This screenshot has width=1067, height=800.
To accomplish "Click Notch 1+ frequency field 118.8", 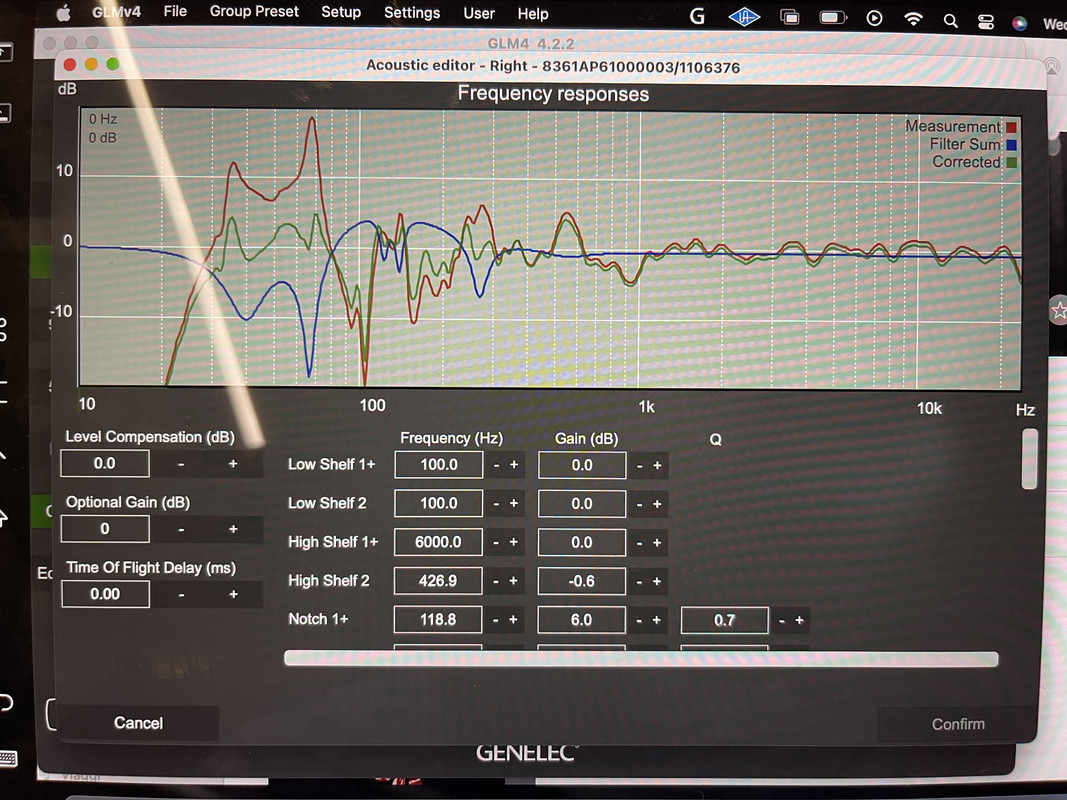I will pyautogui.click(x=438, y=620).
